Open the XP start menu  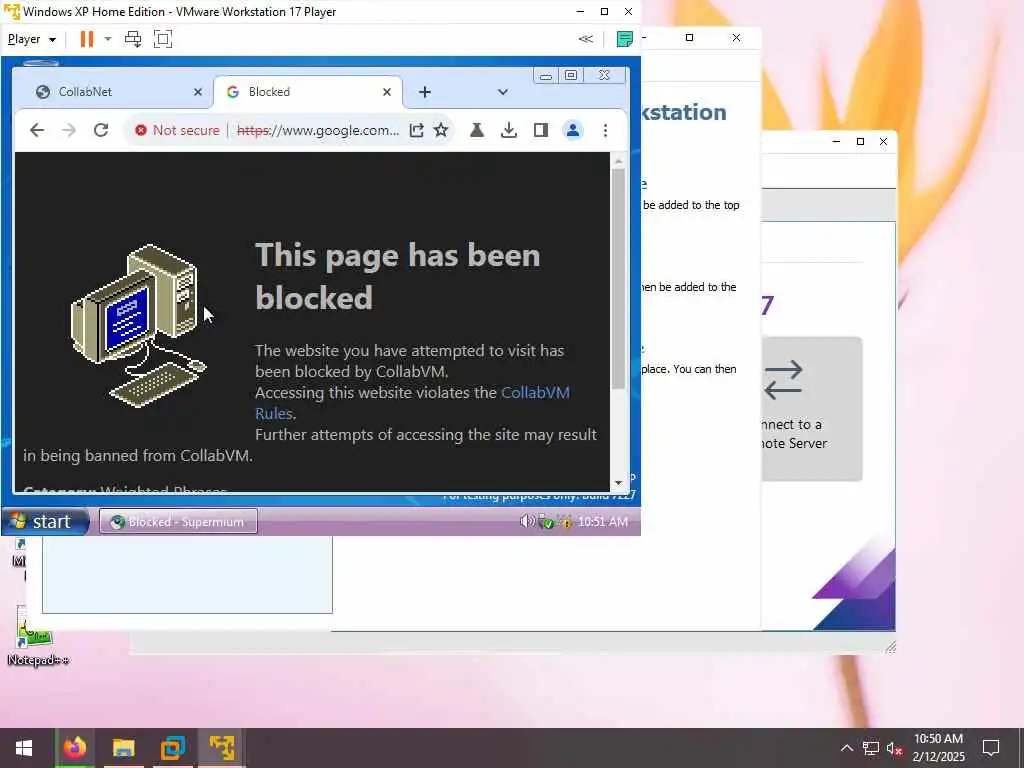pyautogui.click(x=44, y=521)
